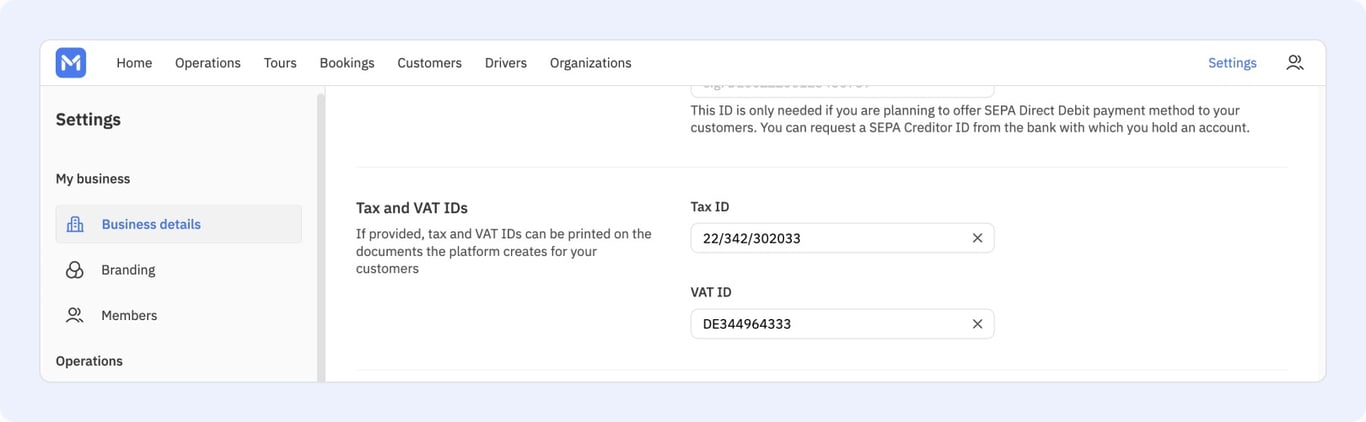This screenshot has height=422, width=1366.
Task: Open the Operations menu item
Action: pos(208,63)
